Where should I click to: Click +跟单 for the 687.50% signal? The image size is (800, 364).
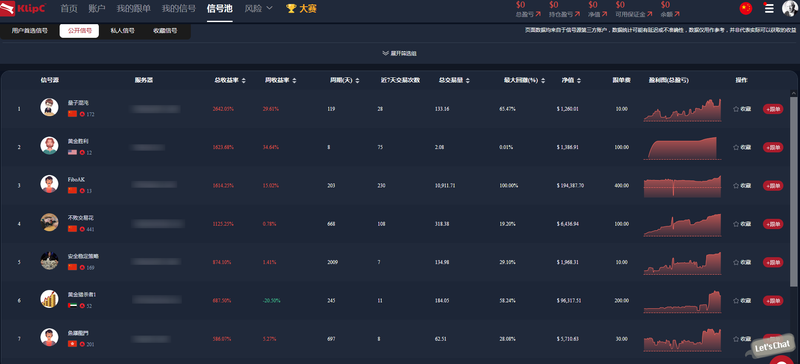pos(773,301)
